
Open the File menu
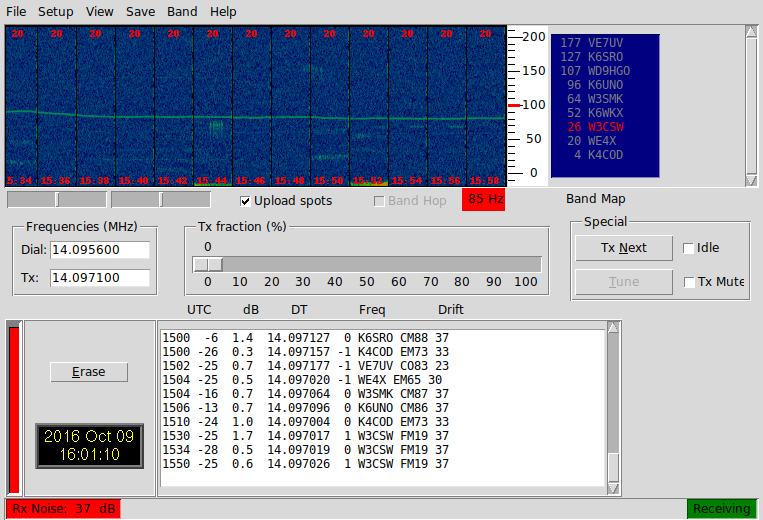pyautogui.click(x=16, y=12)
